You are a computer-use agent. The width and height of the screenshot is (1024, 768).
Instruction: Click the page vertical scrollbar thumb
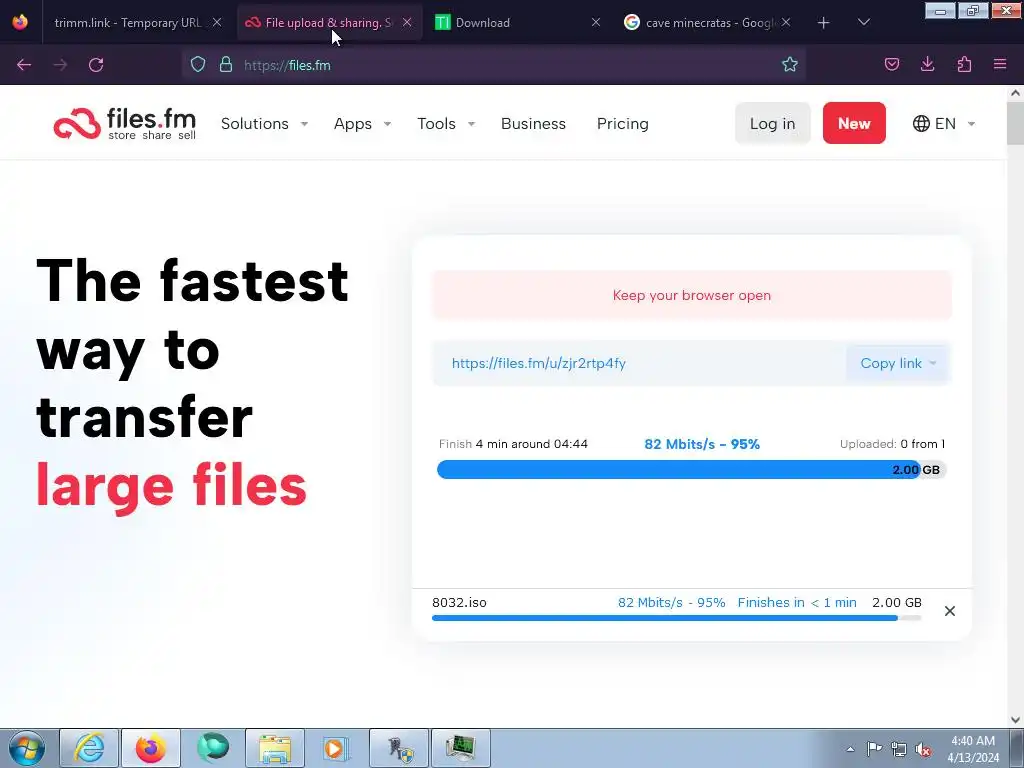pos(1015,123)
